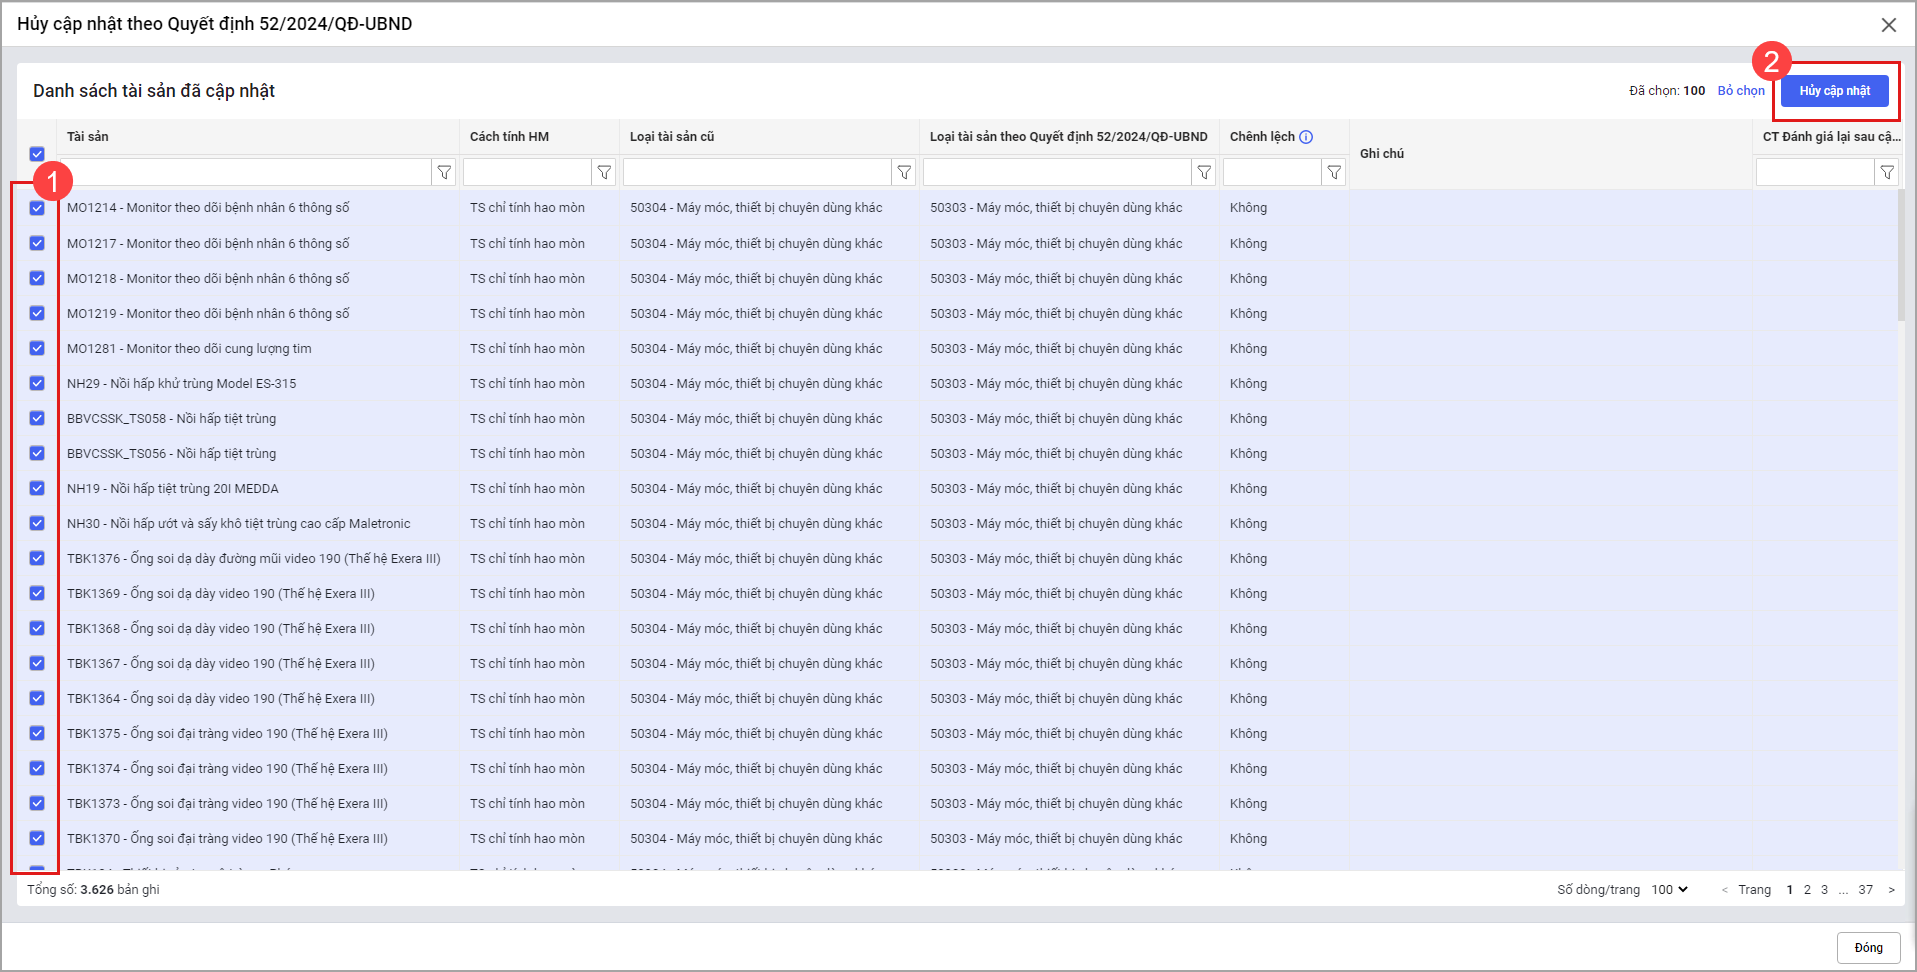Click info icon next to Chênh lệch
Image resolution: width=1917 pixels, height=972 pixels.
click(1306, 137)
